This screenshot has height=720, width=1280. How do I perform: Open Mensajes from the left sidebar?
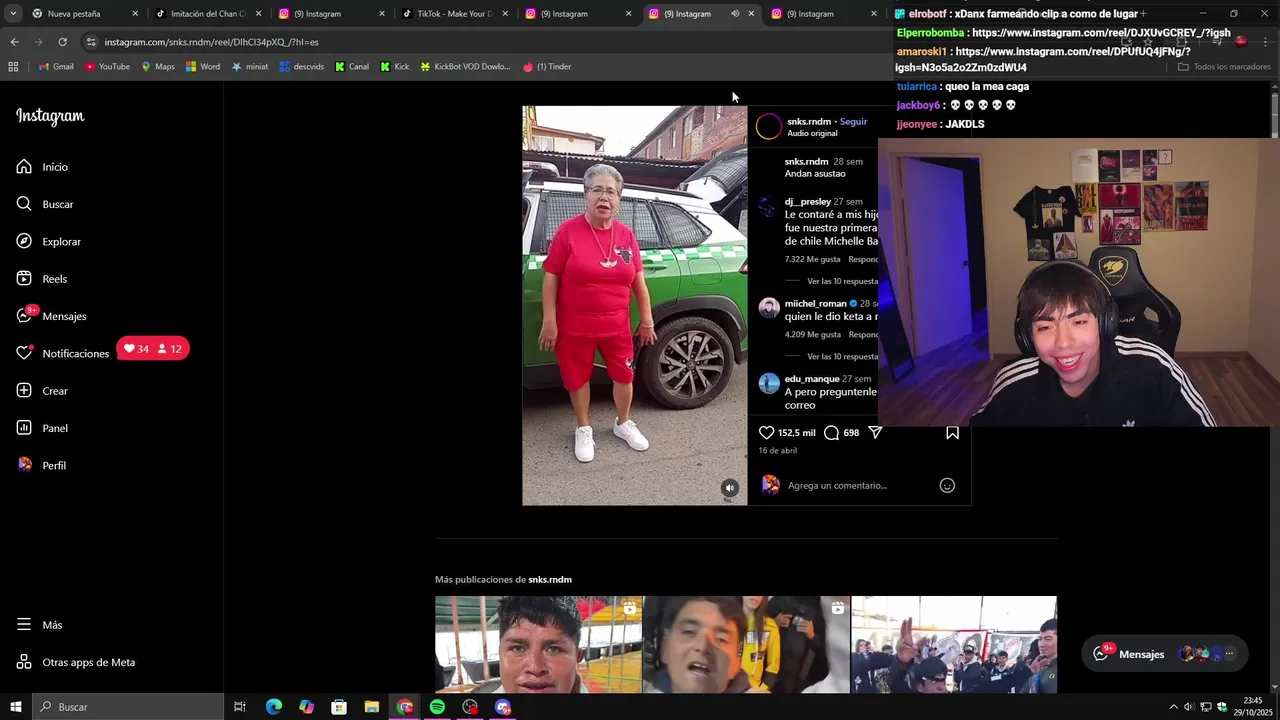pyautogui.click(x=51, y=316)
